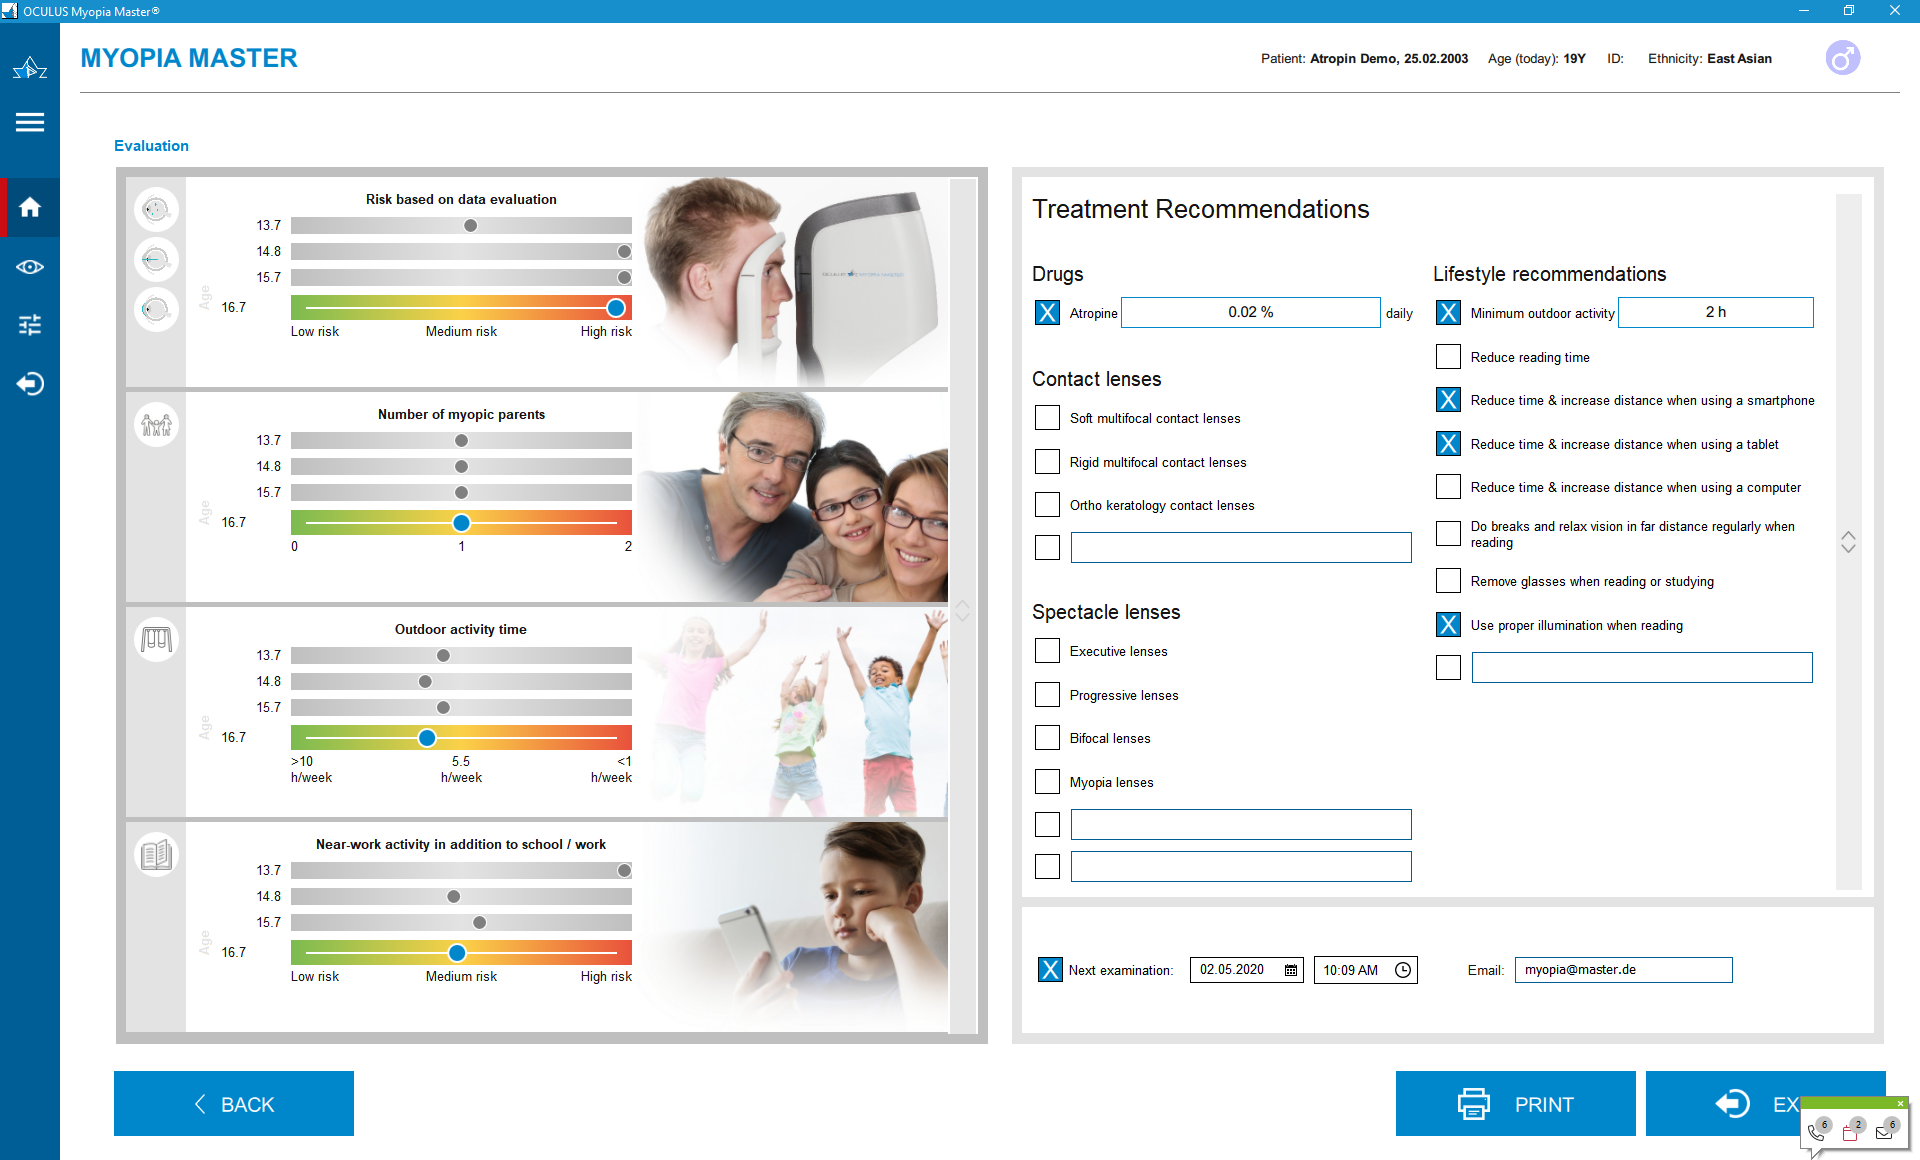Viewport: 1920px width, 1160px height.
Task: Check Progressive lenses option
Action: click(x=1047, y=695)
